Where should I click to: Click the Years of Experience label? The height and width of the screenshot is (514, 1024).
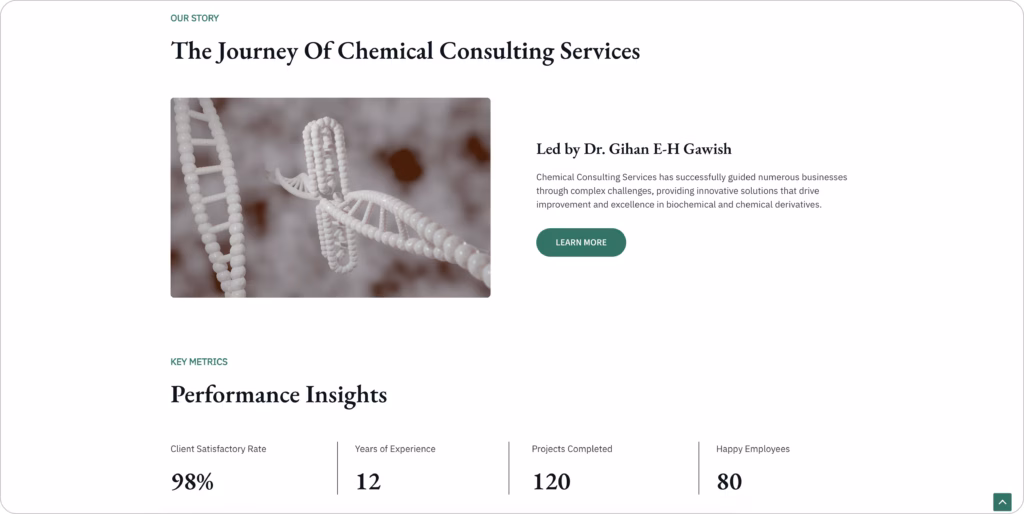(395, 449)
